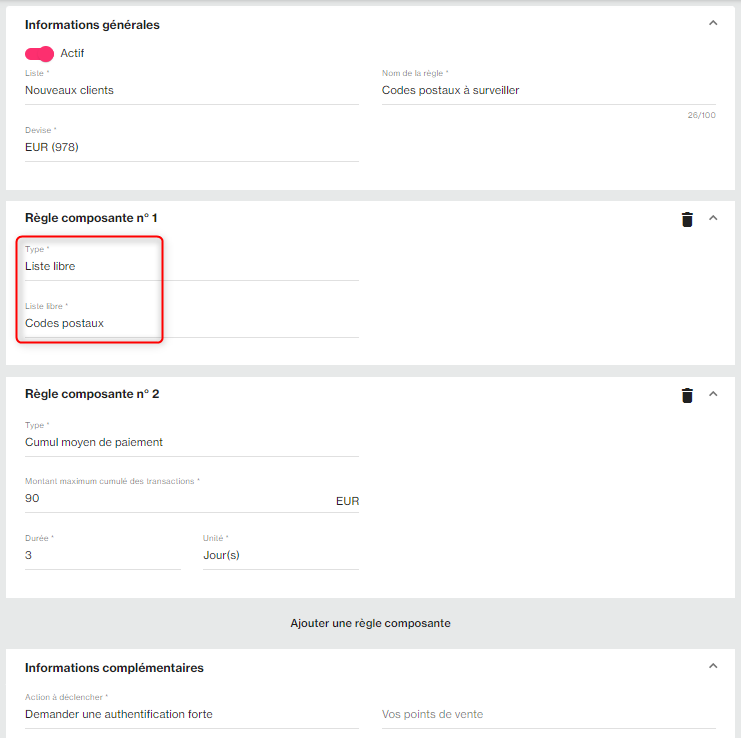Toggle the Actif switch off

(39, 54)
